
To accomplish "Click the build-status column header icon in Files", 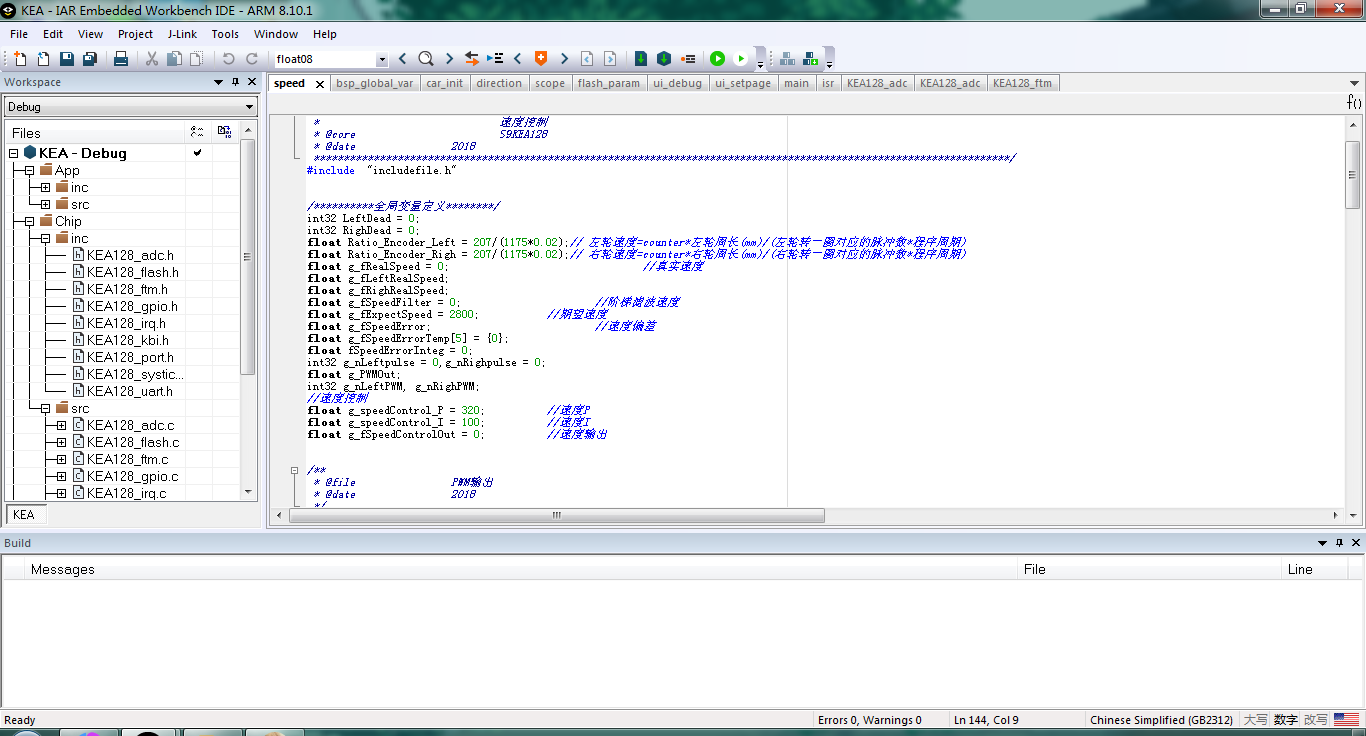I will pyautogui.click(x=197, y=132).
